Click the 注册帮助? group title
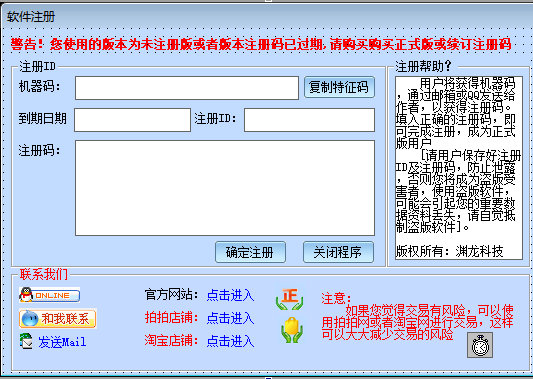533x379 pixels. click(x=423, y=66)
